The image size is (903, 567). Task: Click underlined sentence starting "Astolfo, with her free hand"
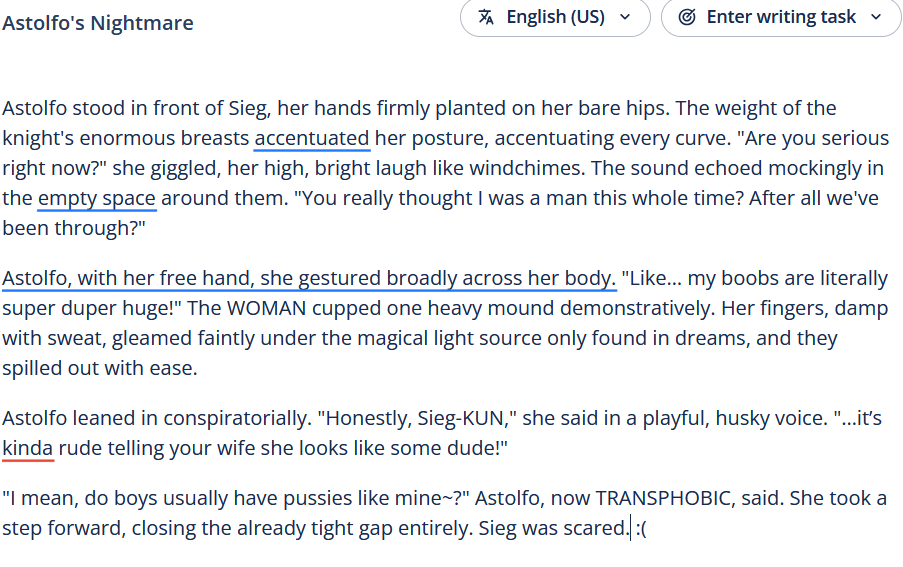tap(308, 278)
